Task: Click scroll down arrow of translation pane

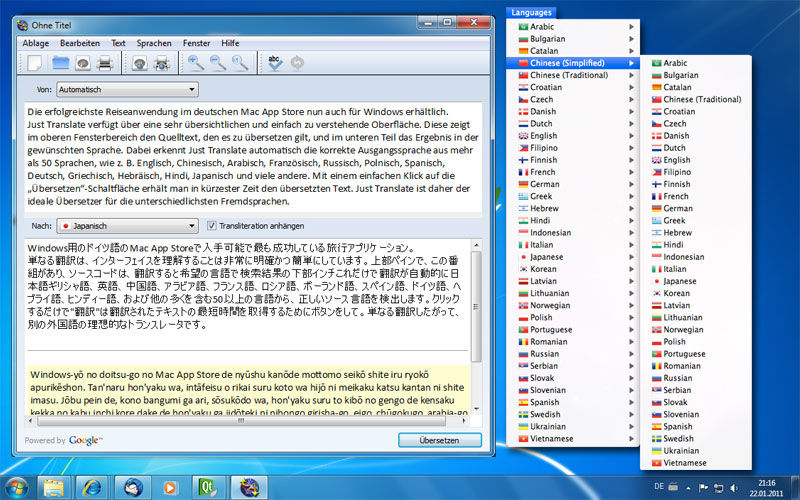Action: [x=477, y=409]
